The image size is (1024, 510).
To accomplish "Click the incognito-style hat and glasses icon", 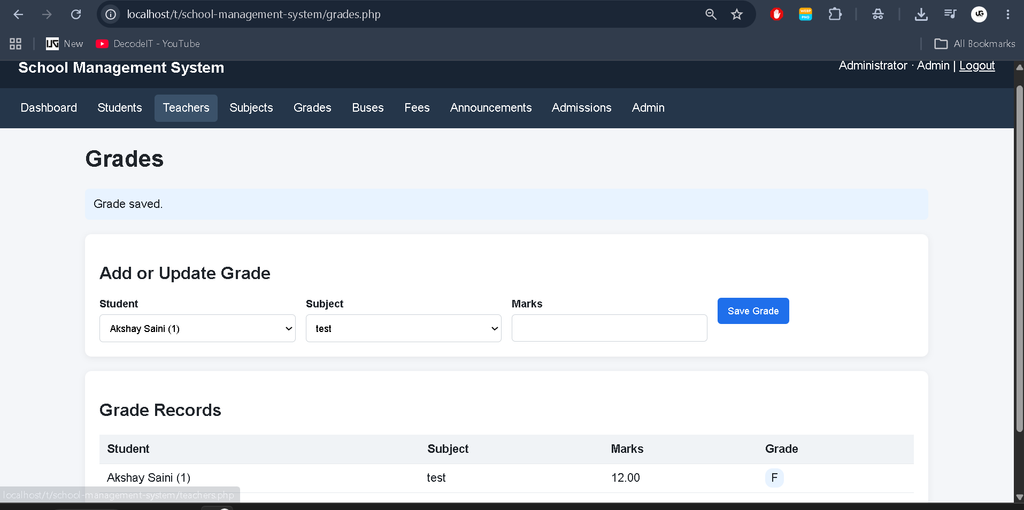I will point(878,14).
